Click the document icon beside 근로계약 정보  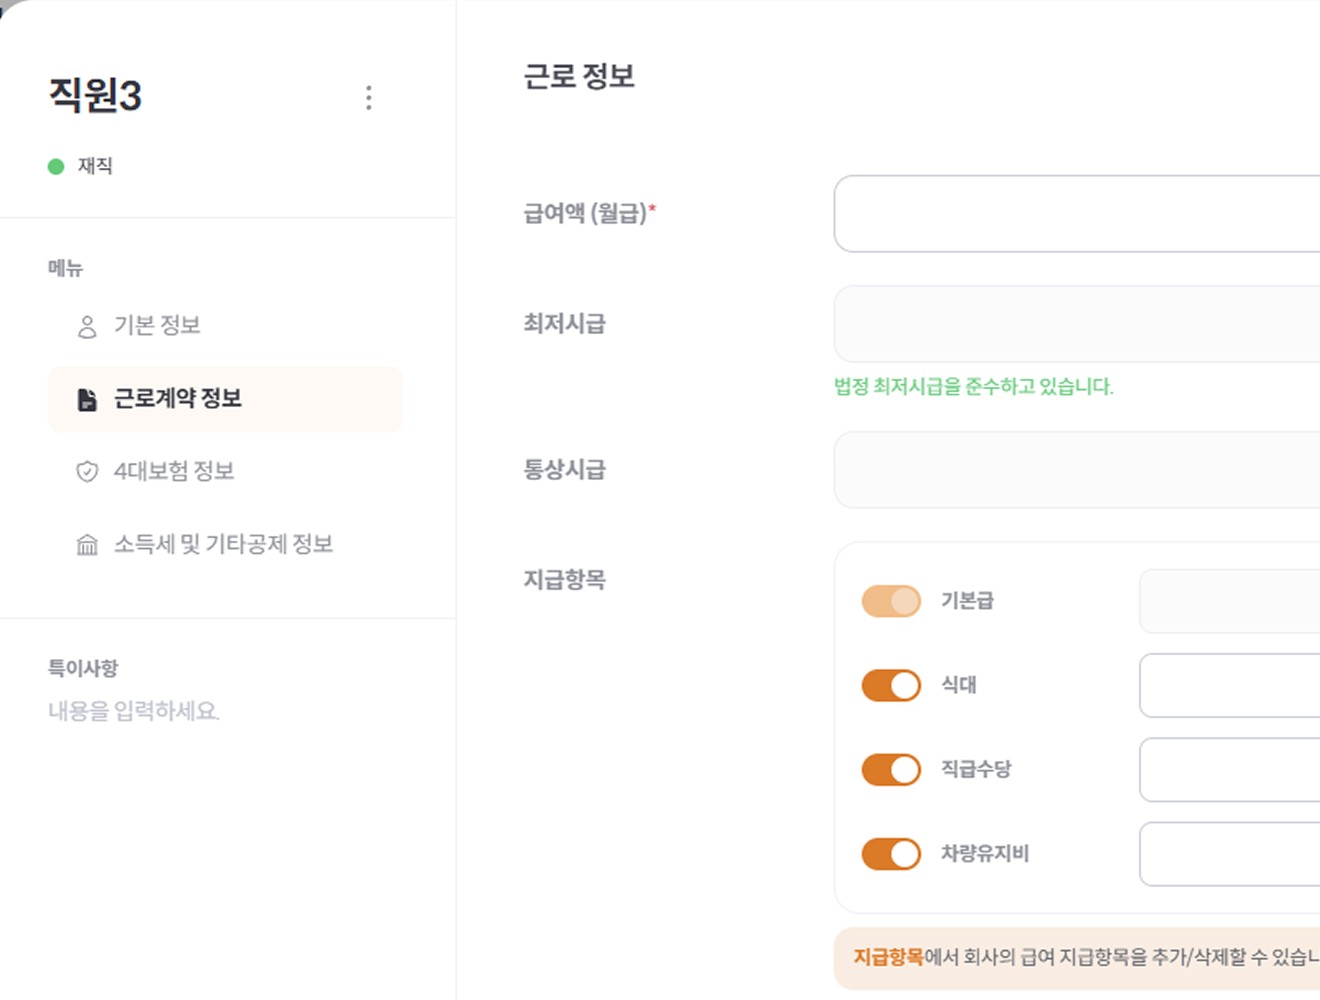[x=86, y=398]
